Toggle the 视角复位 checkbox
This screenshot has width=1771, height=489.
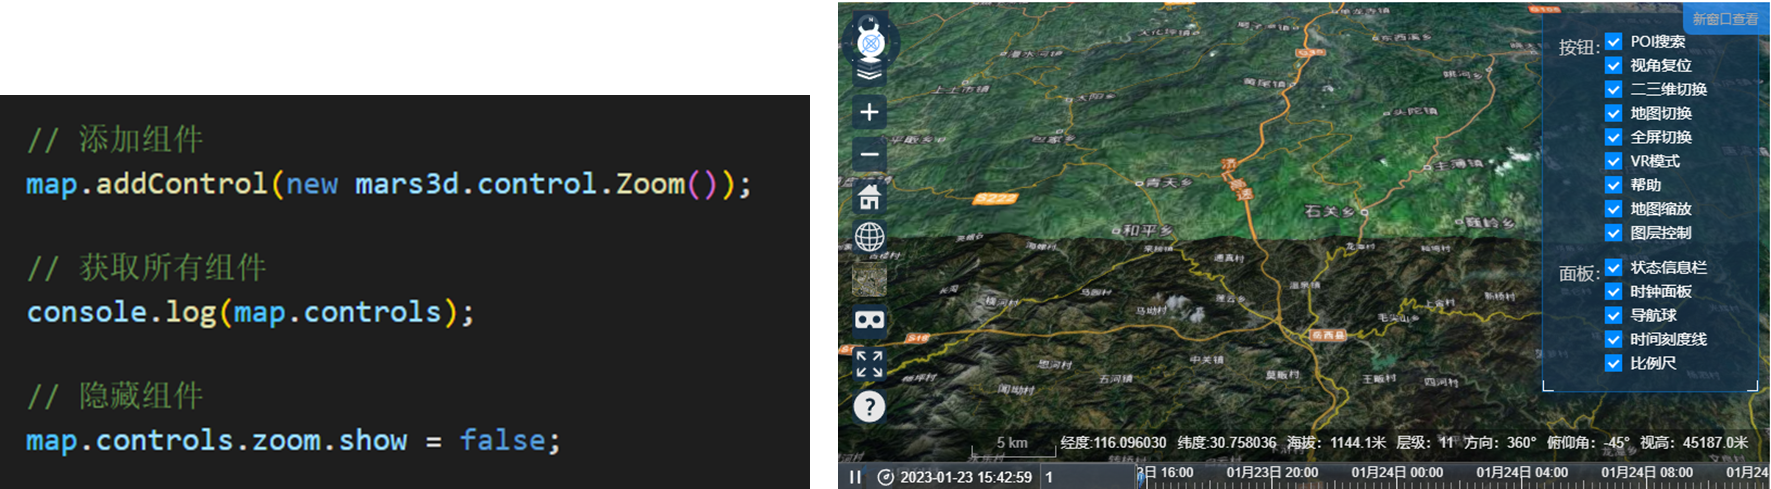tap(1613, 65)
